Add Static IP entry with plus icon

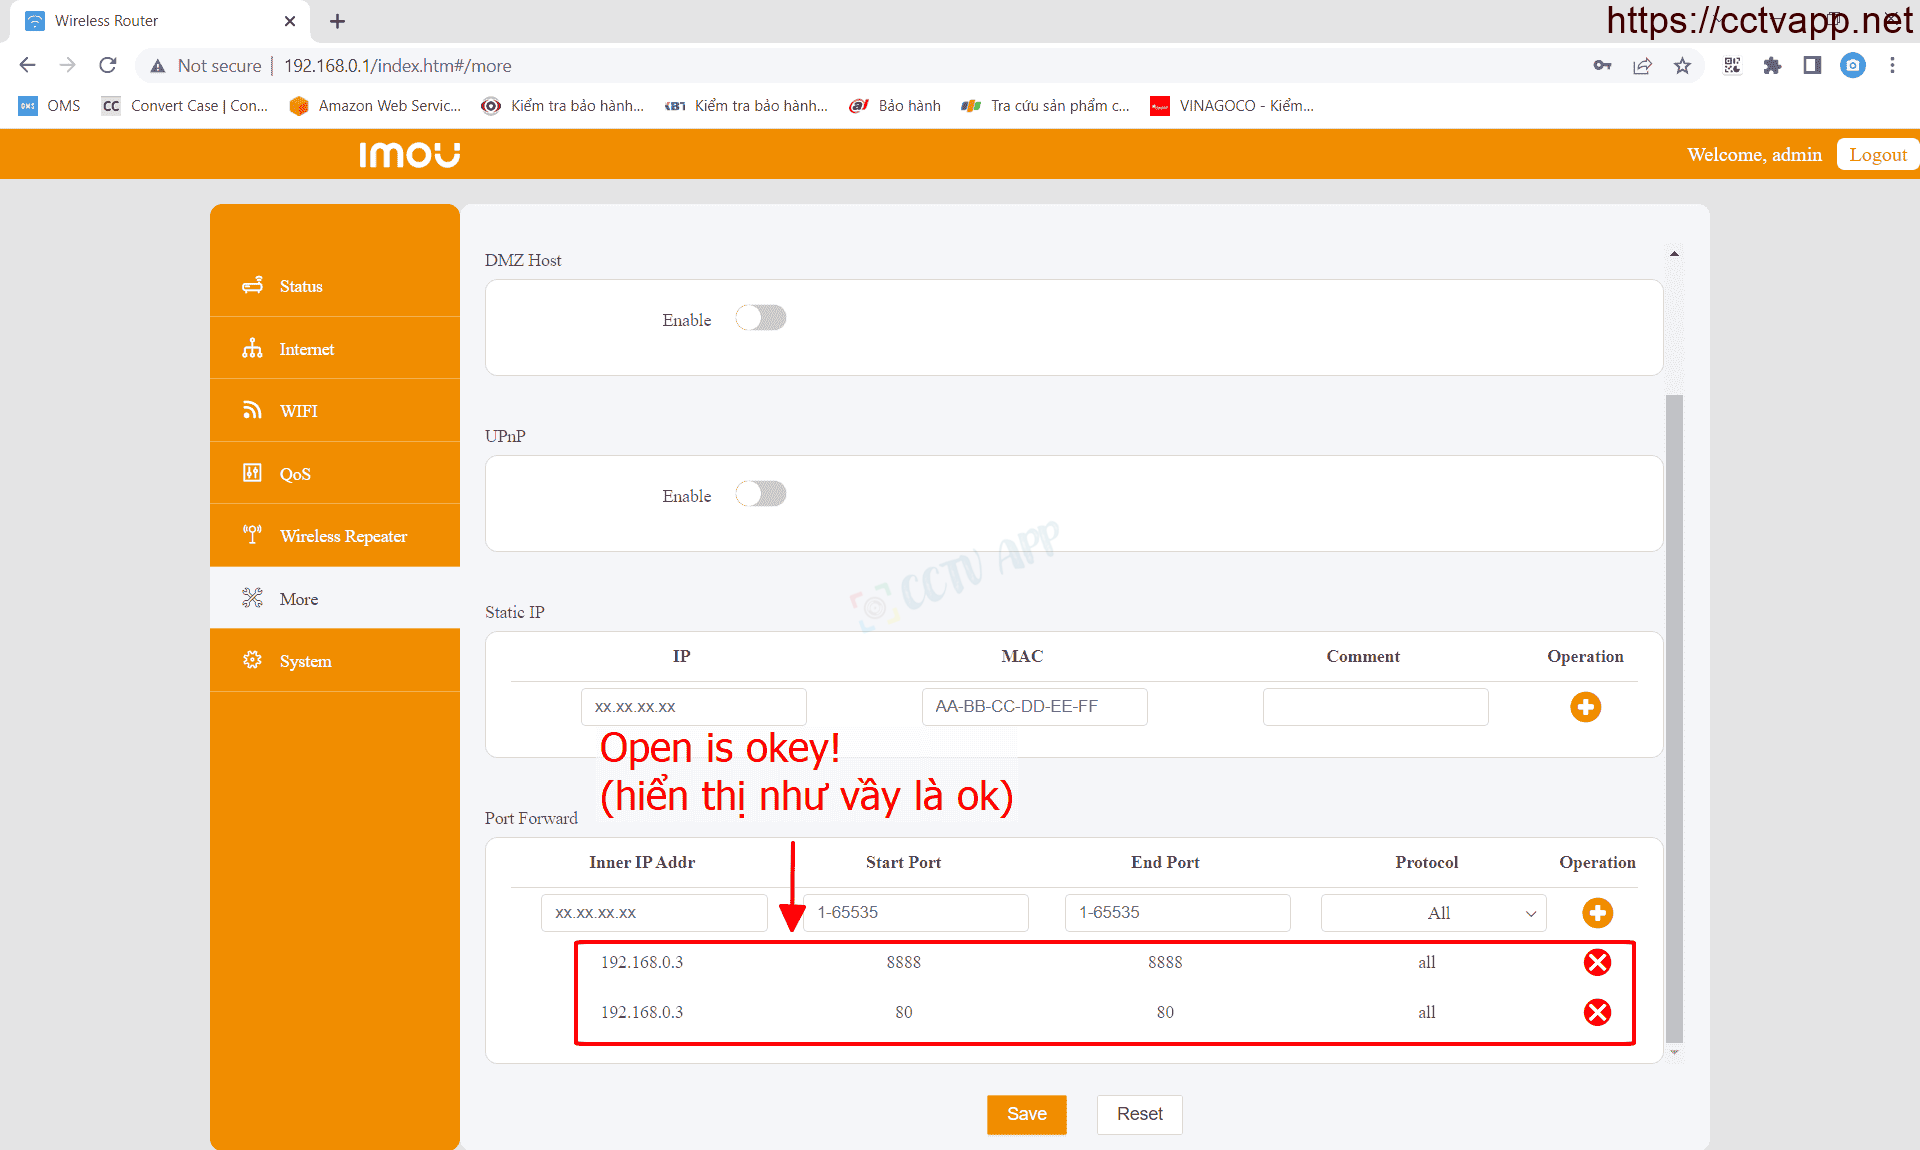click(x=1585, y=707)
